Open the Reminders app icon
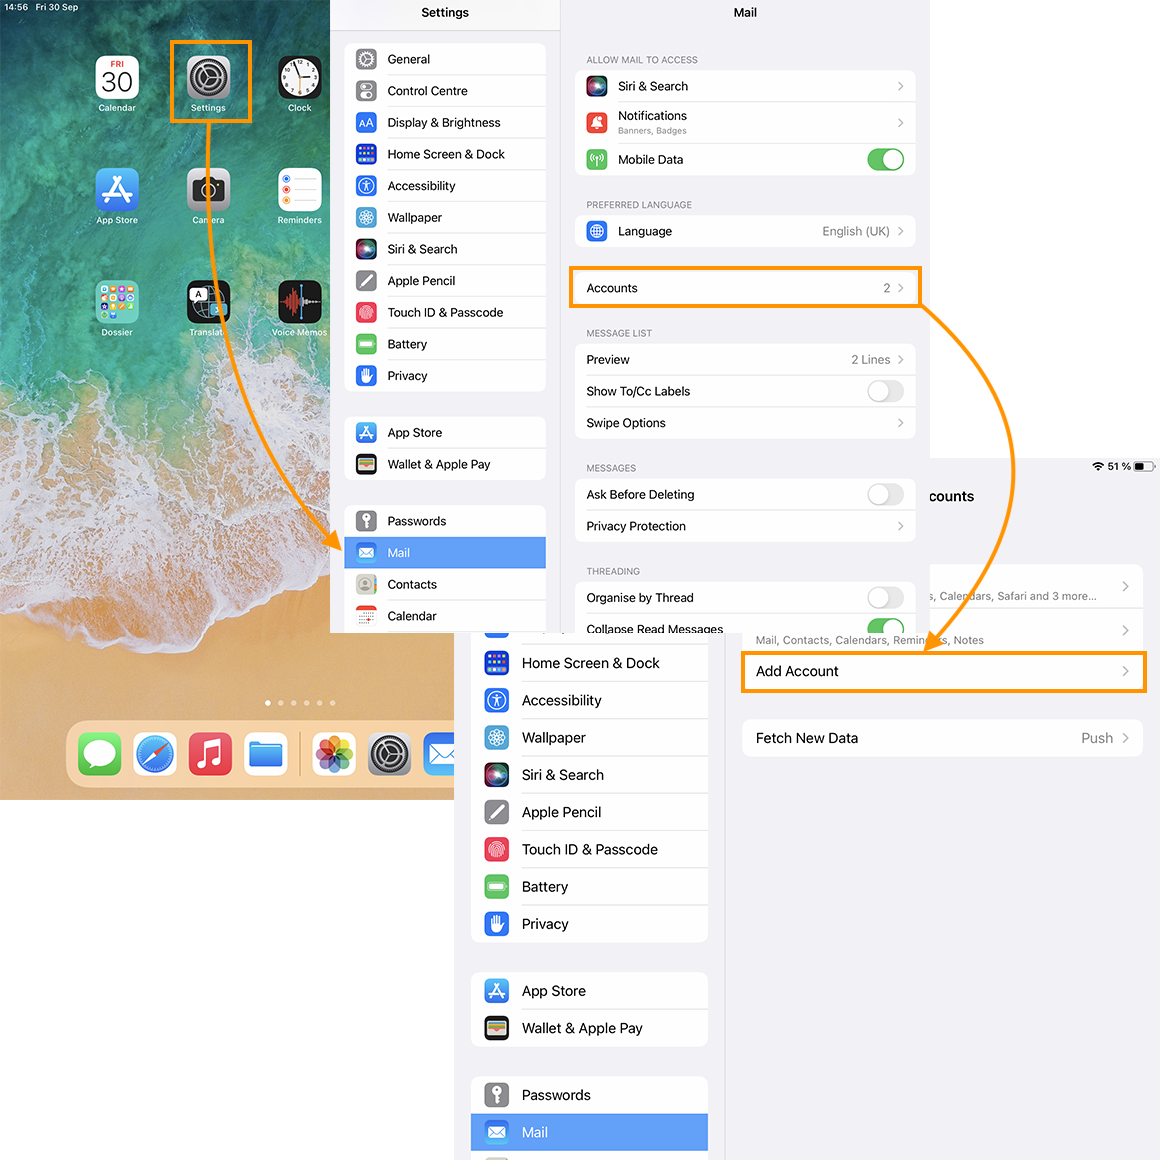 pyautogui.click(x=299, y=190)
